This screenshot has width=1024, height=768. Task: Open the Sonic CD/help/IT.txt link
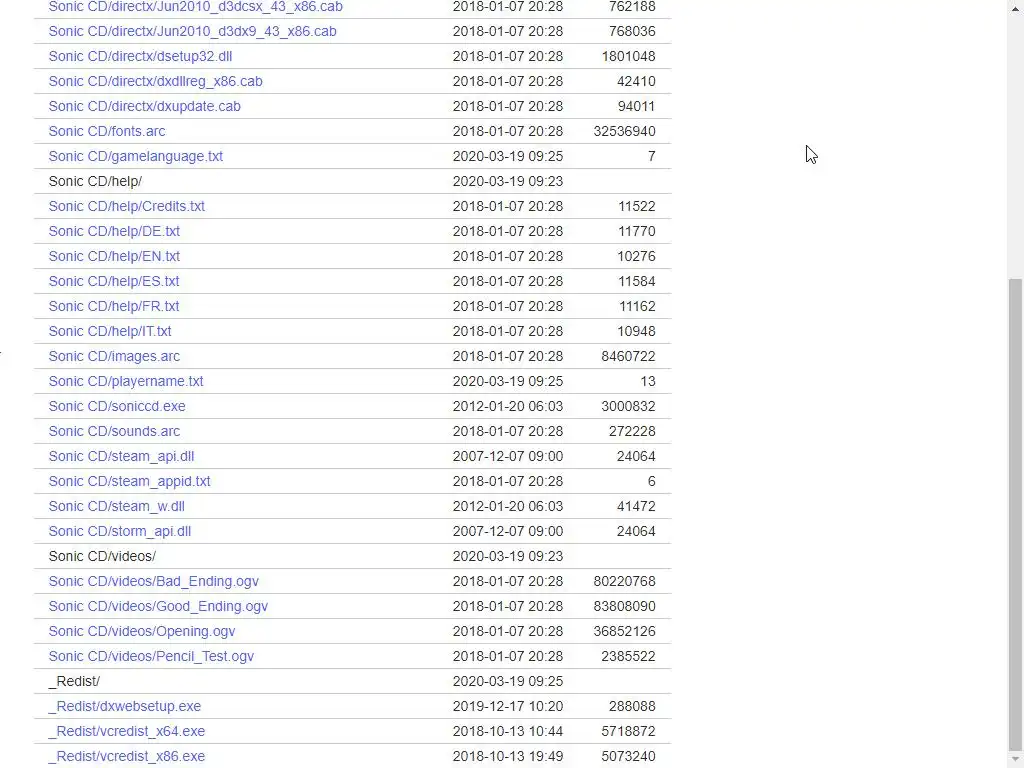tap(110, 331)
